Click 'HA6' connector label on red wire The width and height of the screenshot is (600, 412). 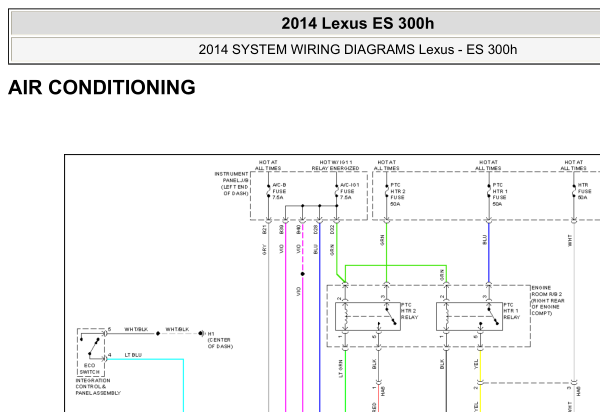383,391
